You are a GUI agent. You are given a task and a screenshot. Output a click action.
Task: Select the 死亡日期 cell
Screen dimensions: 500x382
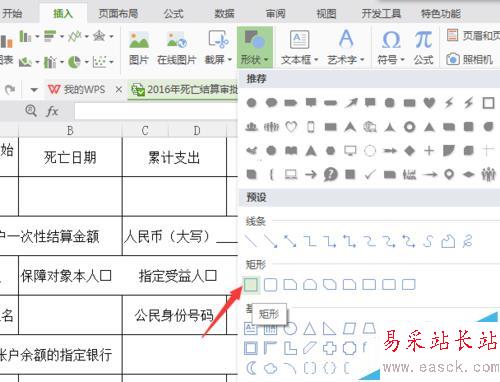tap(70, 157)
